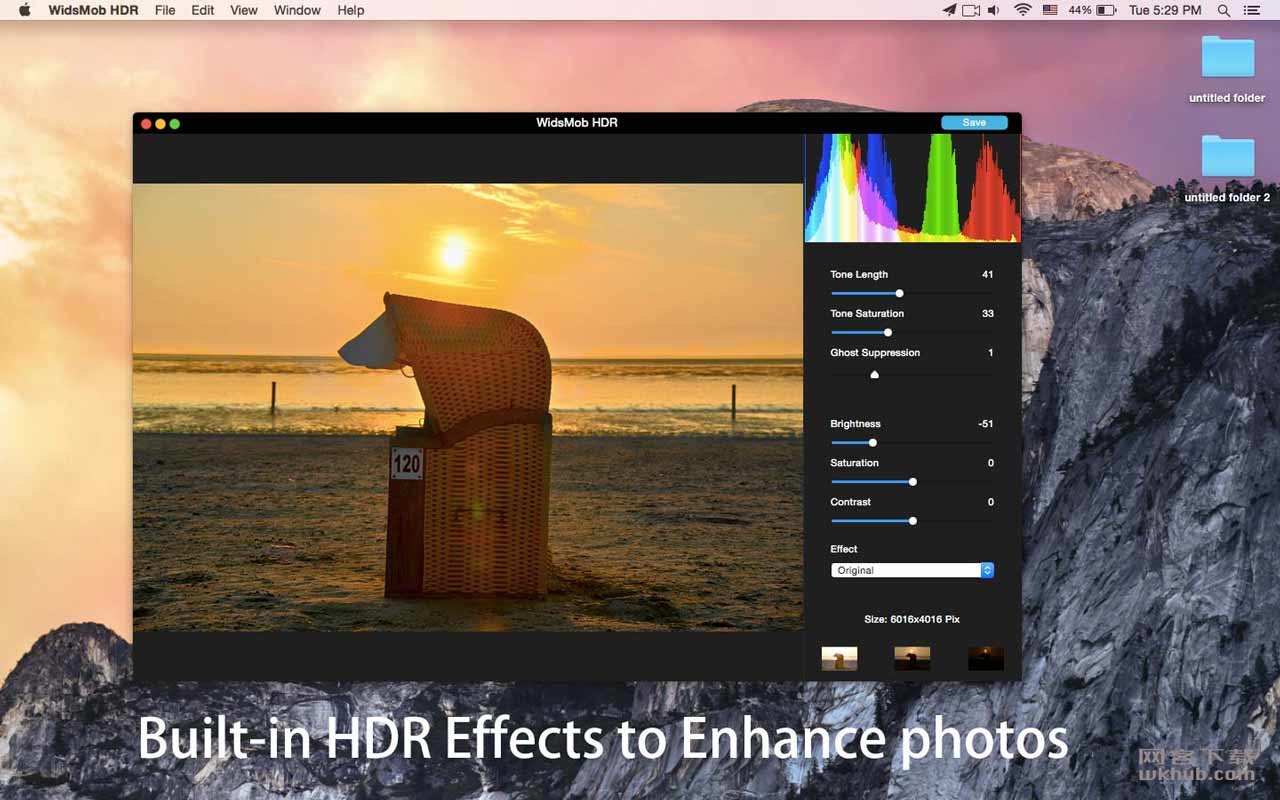Open Spotlight search magnifier
Viewport: 1280px width, 800px height.
tap(1224, 10)
